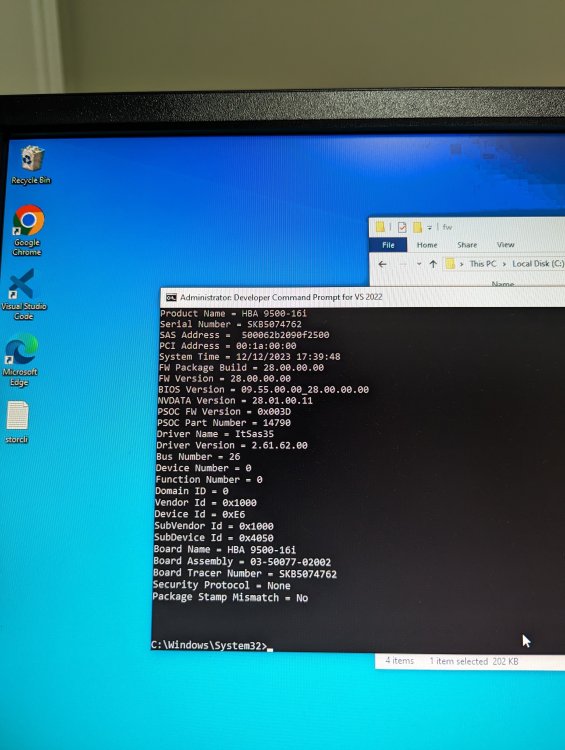The height and width of the screenshot is (750, 565).
Task: Launch Microsoft Edge desktop shortcut
Action: click(x=21, y=360)
